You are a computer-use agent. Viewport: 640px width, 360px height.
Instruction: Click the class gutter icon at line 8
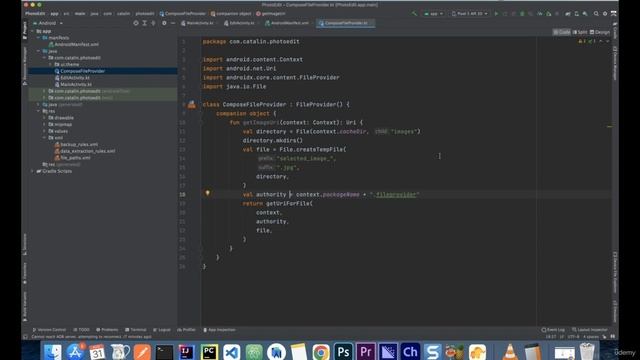(191, 104)
